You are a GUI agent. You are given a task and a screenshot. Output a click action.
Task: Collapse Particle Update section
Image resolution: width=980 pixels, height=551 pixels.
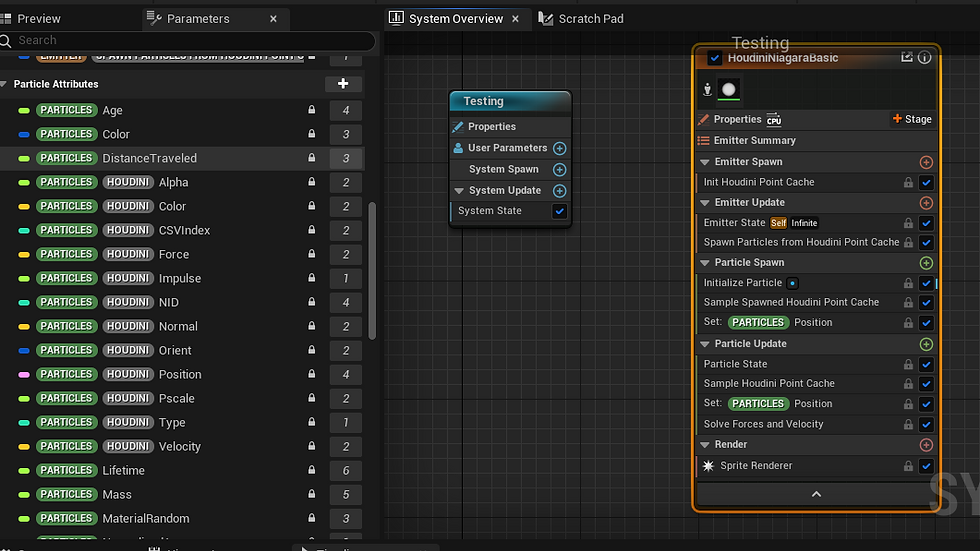[x=705, y=344]
